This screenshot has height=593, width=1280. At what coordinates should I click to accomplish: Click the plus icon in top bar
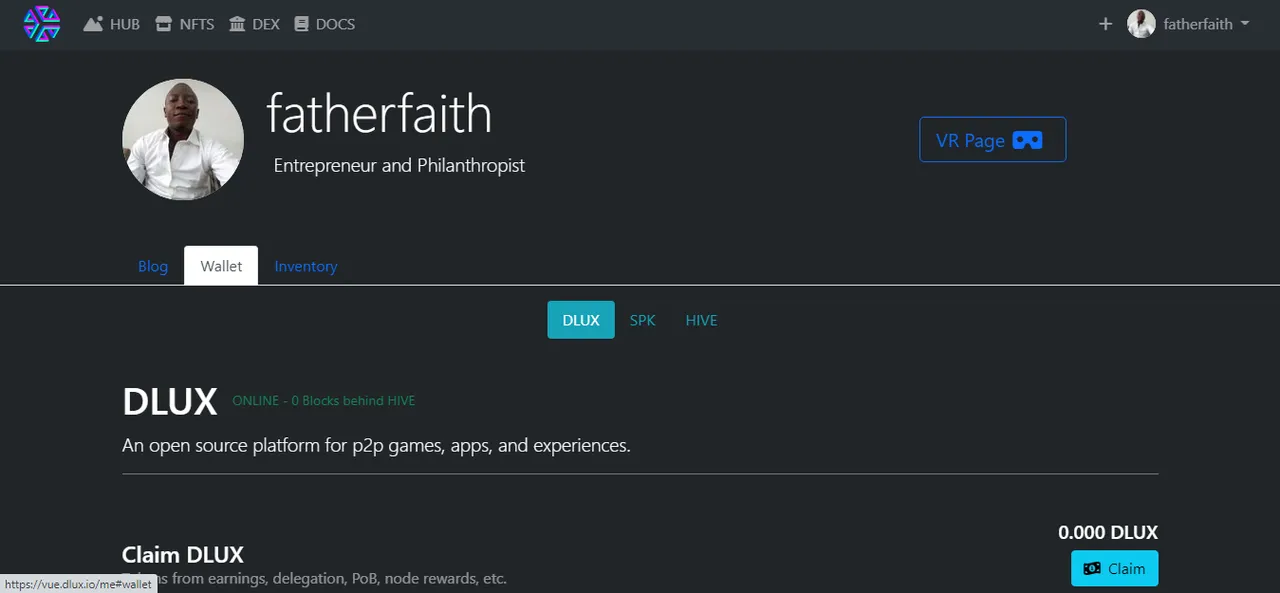point(1105,24)
